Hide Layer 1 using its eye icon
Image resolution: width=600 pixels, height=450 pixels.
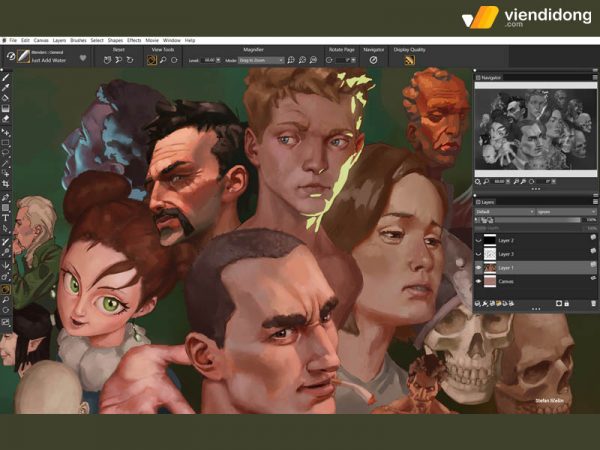478,268
